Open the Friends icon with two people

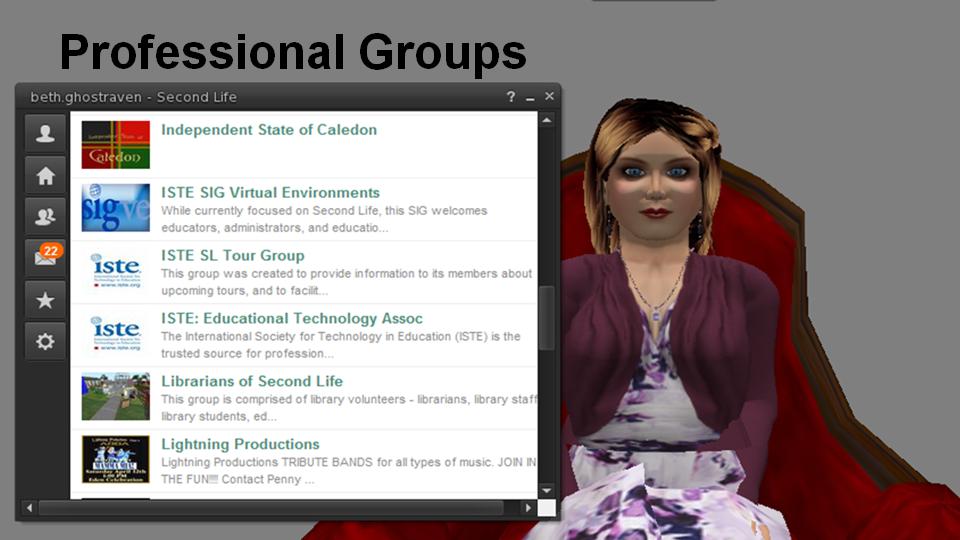click(45, 217)
